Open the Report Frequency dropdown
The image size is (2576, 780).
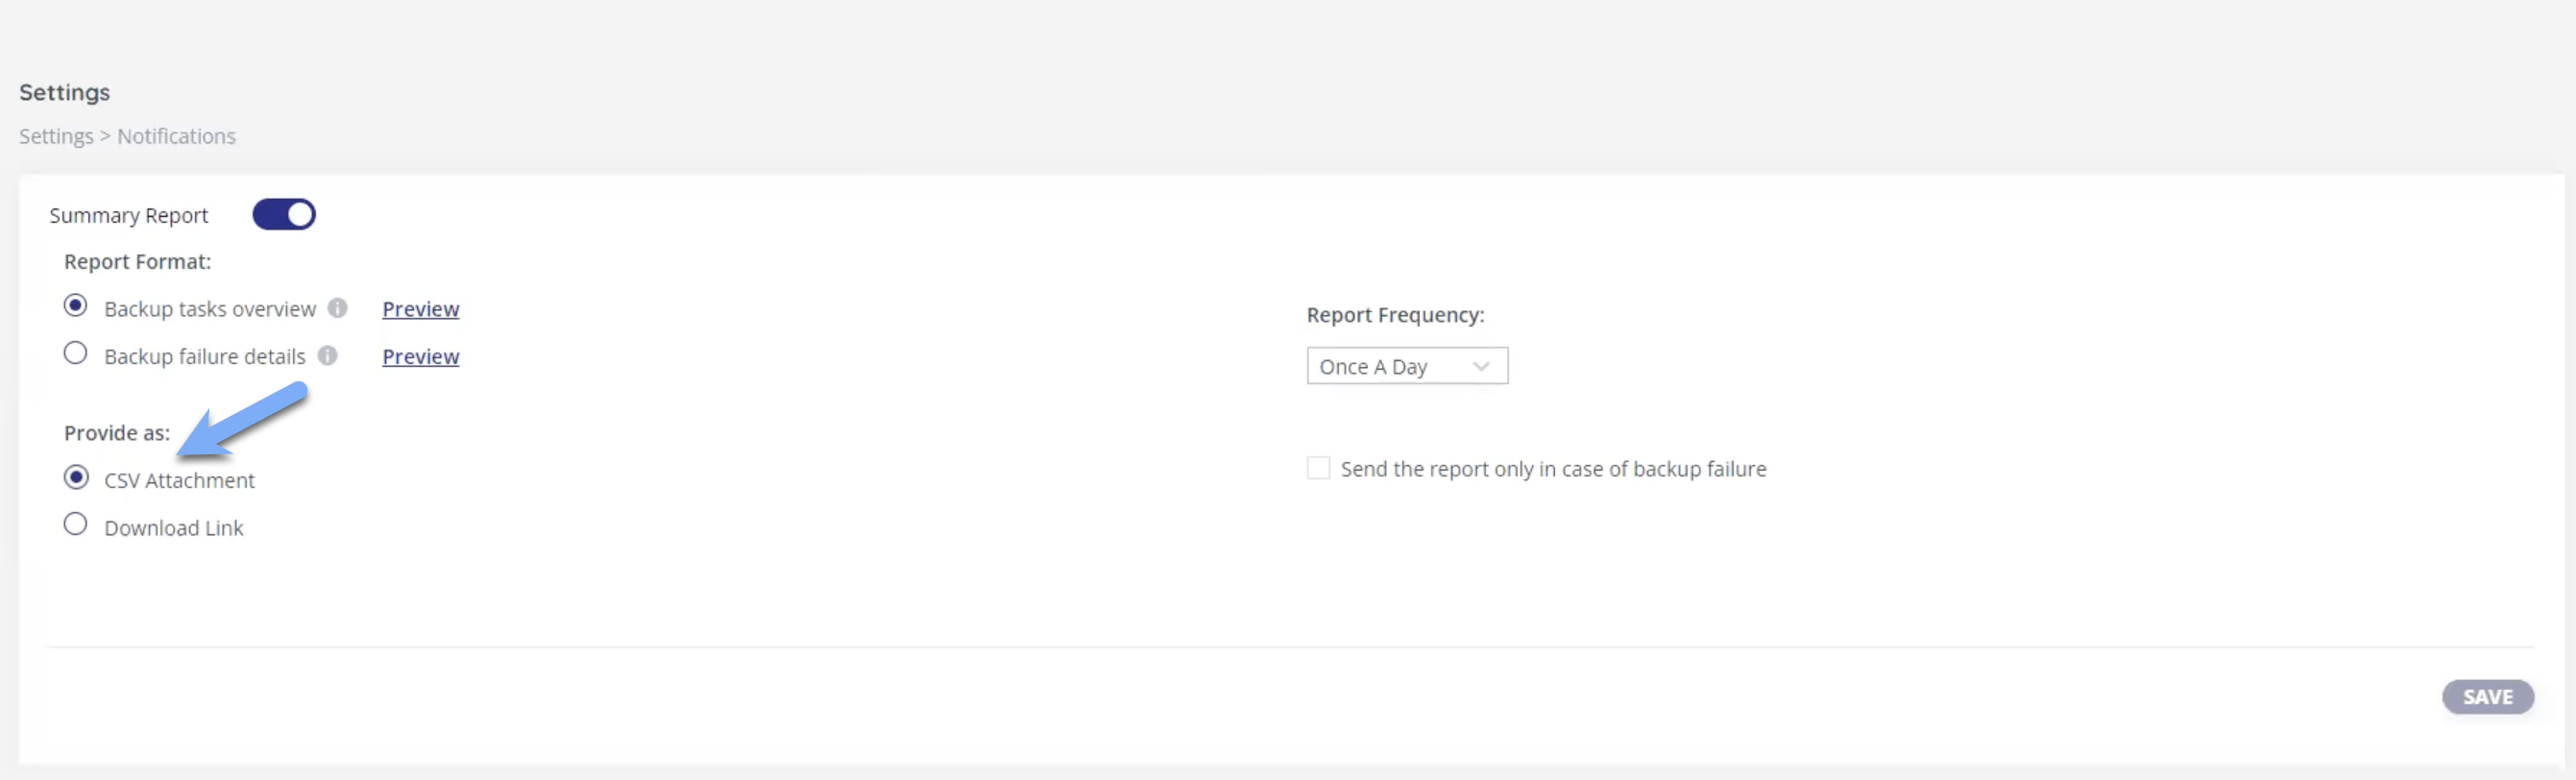[1405, 366]
